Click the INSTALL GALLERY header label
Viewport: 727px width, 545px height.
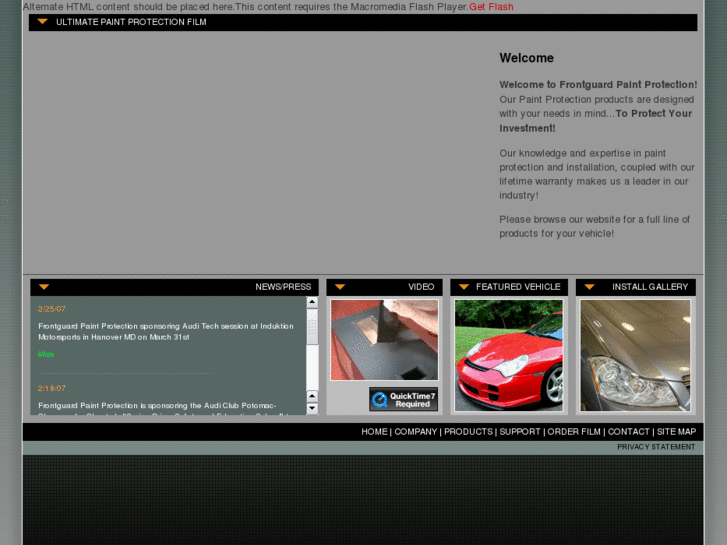click(x=650, y=287)
